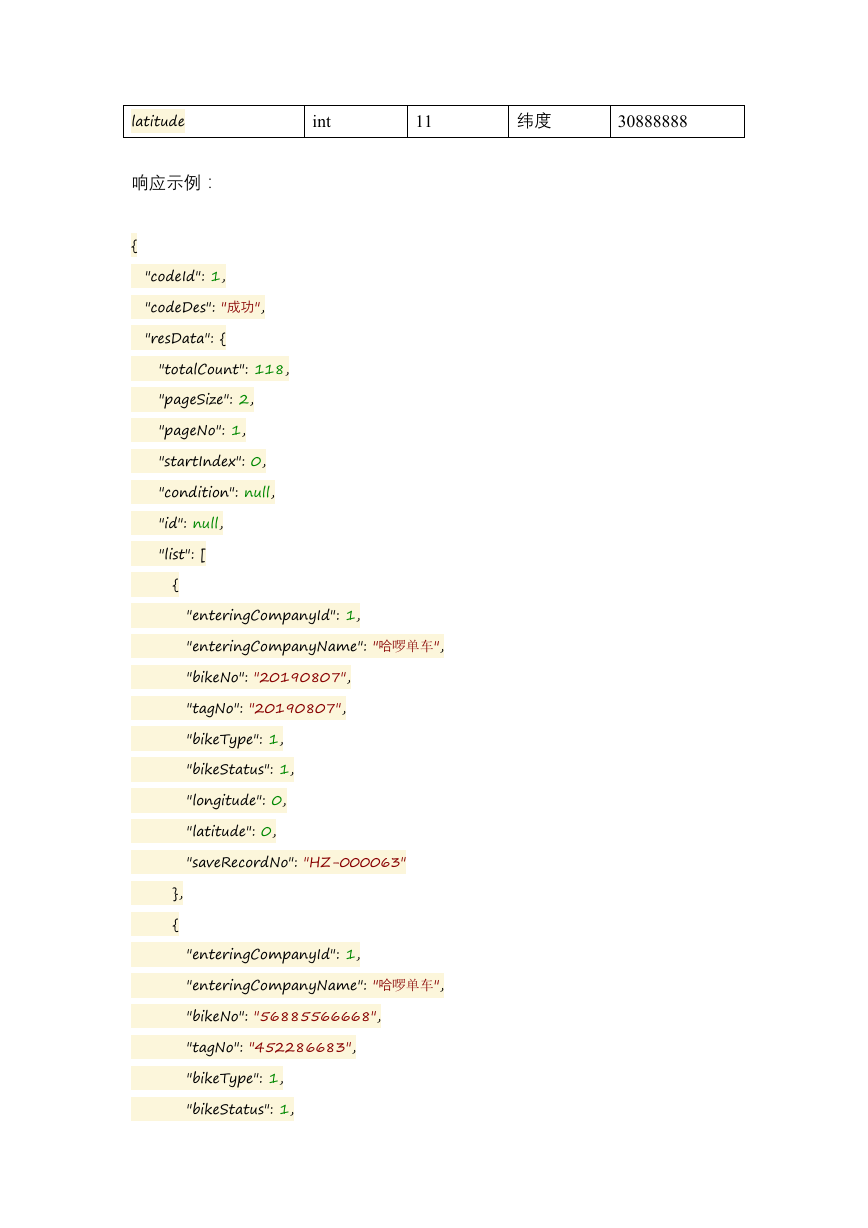
Task: Select the int type cell
Action: pyautogui.click(x=356, y=121)
